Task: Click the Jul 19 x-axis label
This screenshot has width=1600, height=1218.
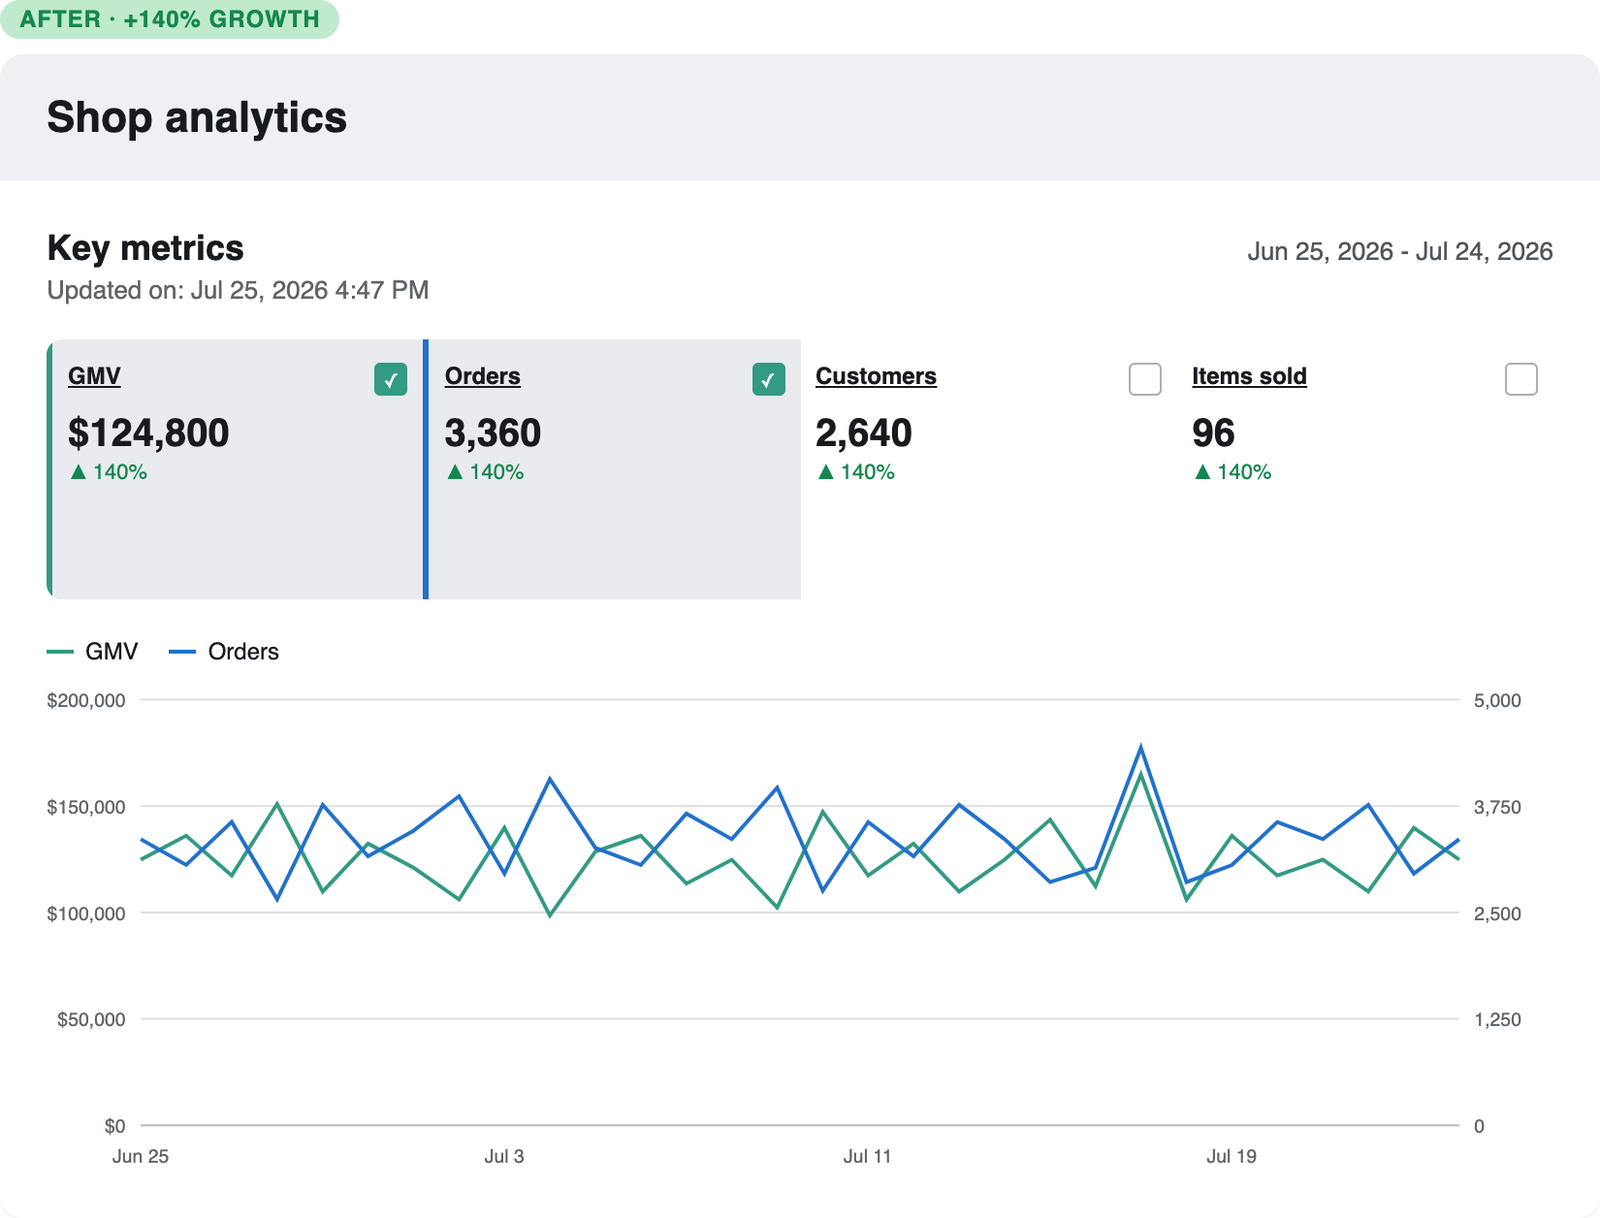Action: click(1231, 1156)
